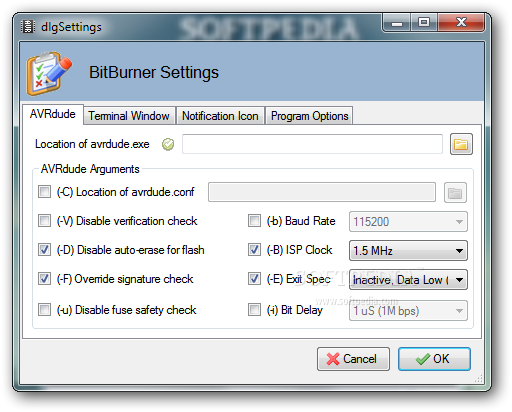Toggle (-V) Disable verification check
The image size is (512, 412).
pos(44,221)
